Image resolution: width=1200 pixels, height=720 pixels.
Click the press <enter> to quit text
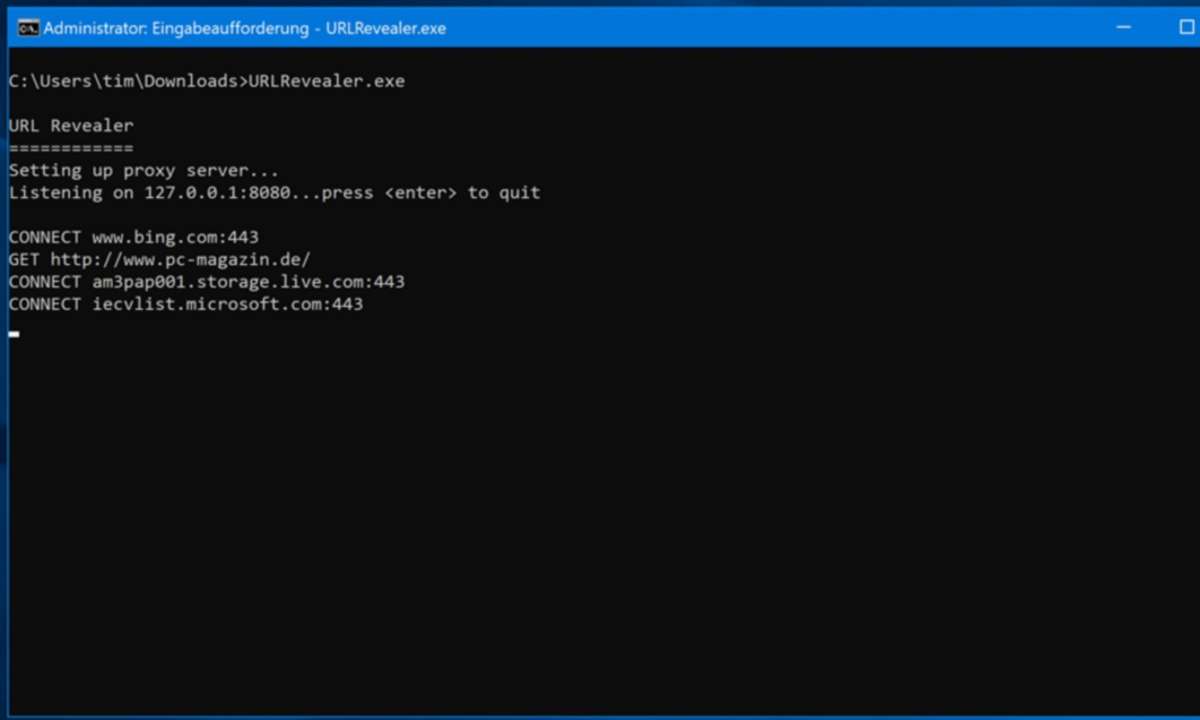(x=431, y=192)
